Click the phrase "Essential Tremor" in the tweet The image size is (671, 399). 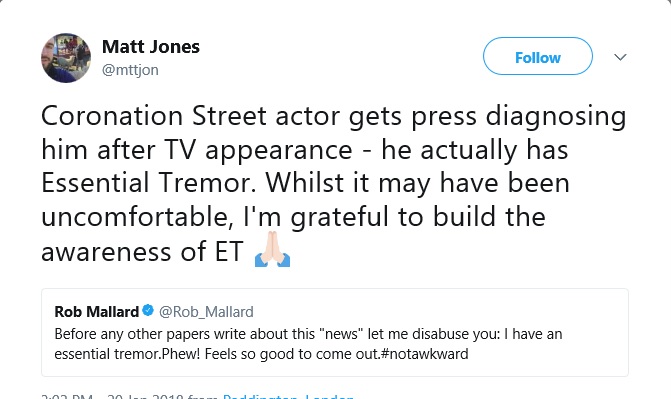(152, 183)
